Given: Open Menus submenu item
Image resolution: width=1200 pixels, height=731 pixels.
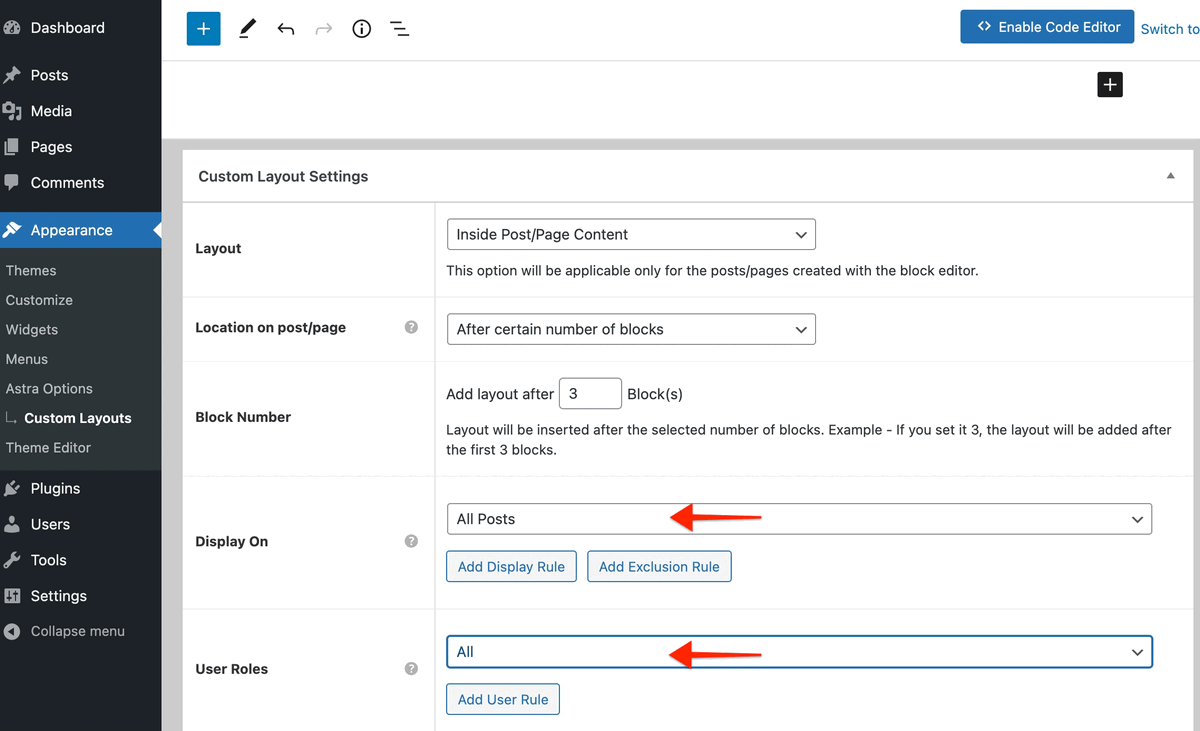Looking at the screenshot, I should (27, 359).
